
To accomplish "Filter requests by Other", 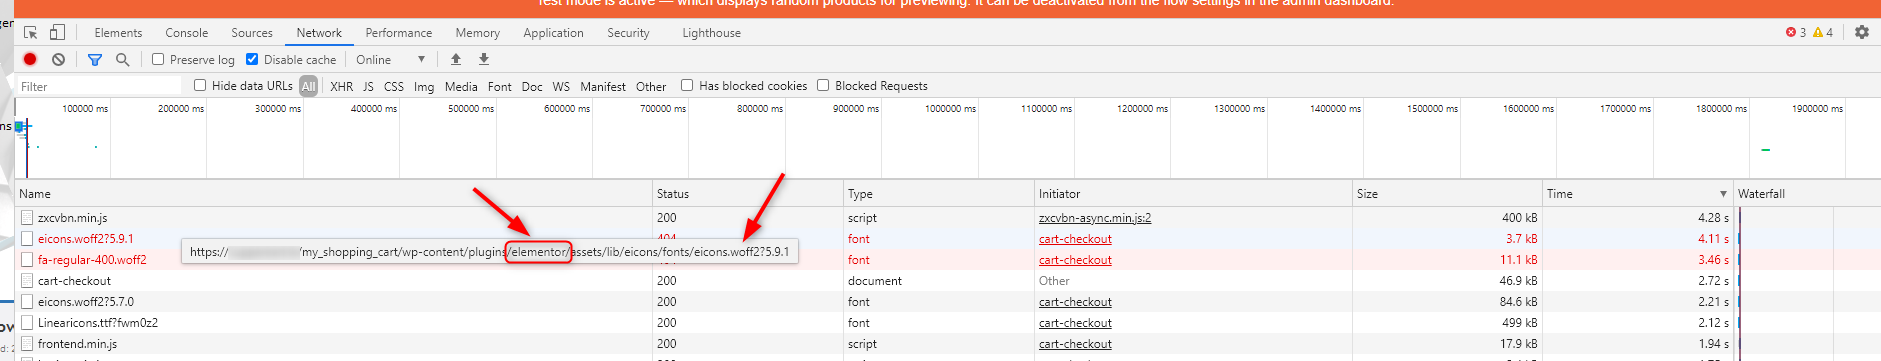I will coord(651,87).
